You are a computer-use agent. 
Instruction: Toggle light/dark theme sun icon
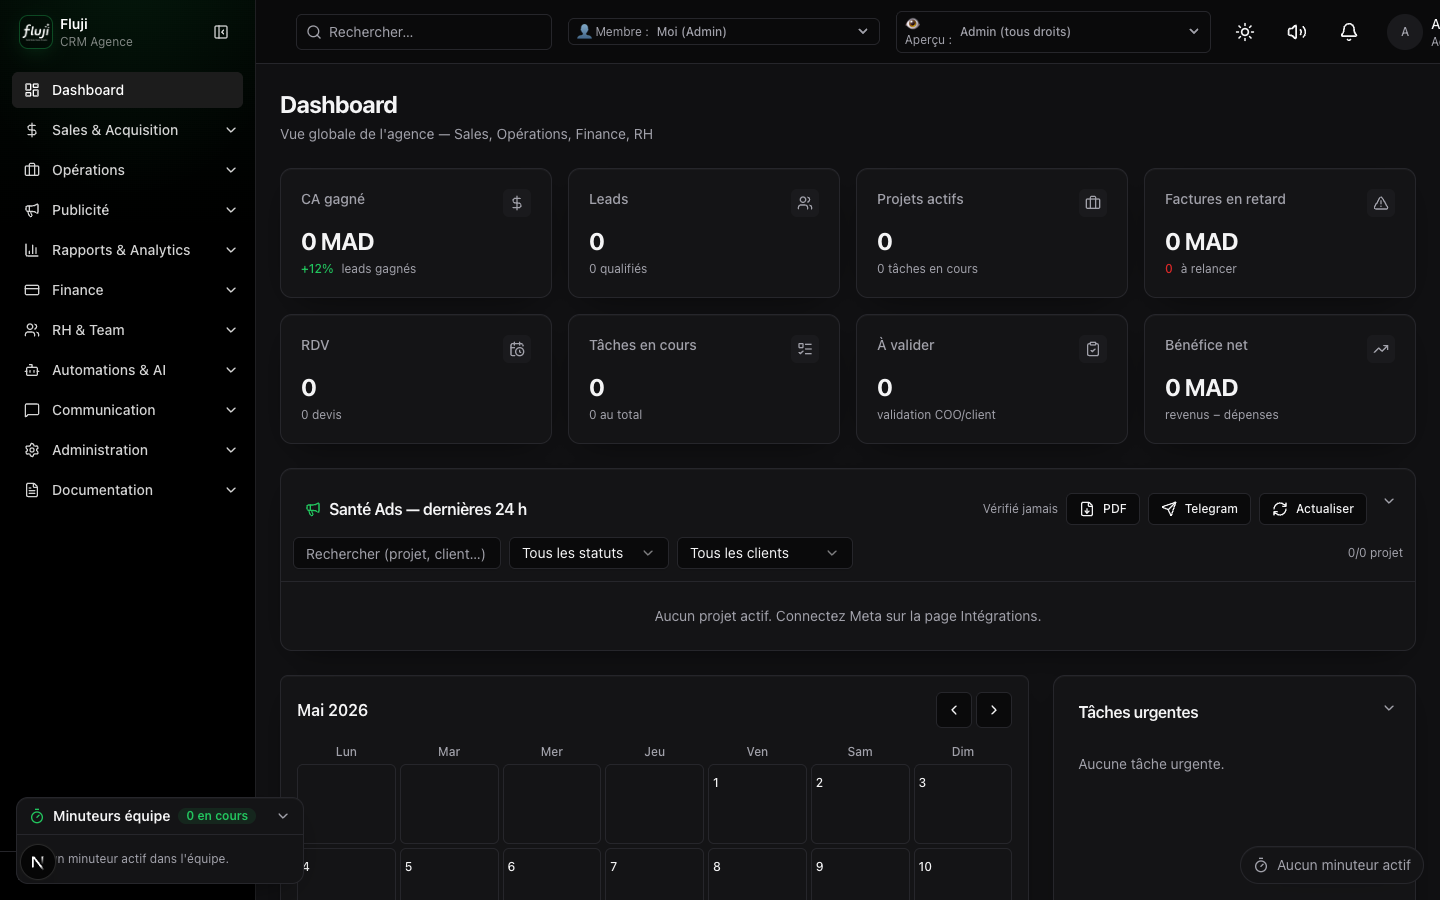[1245, 32]
